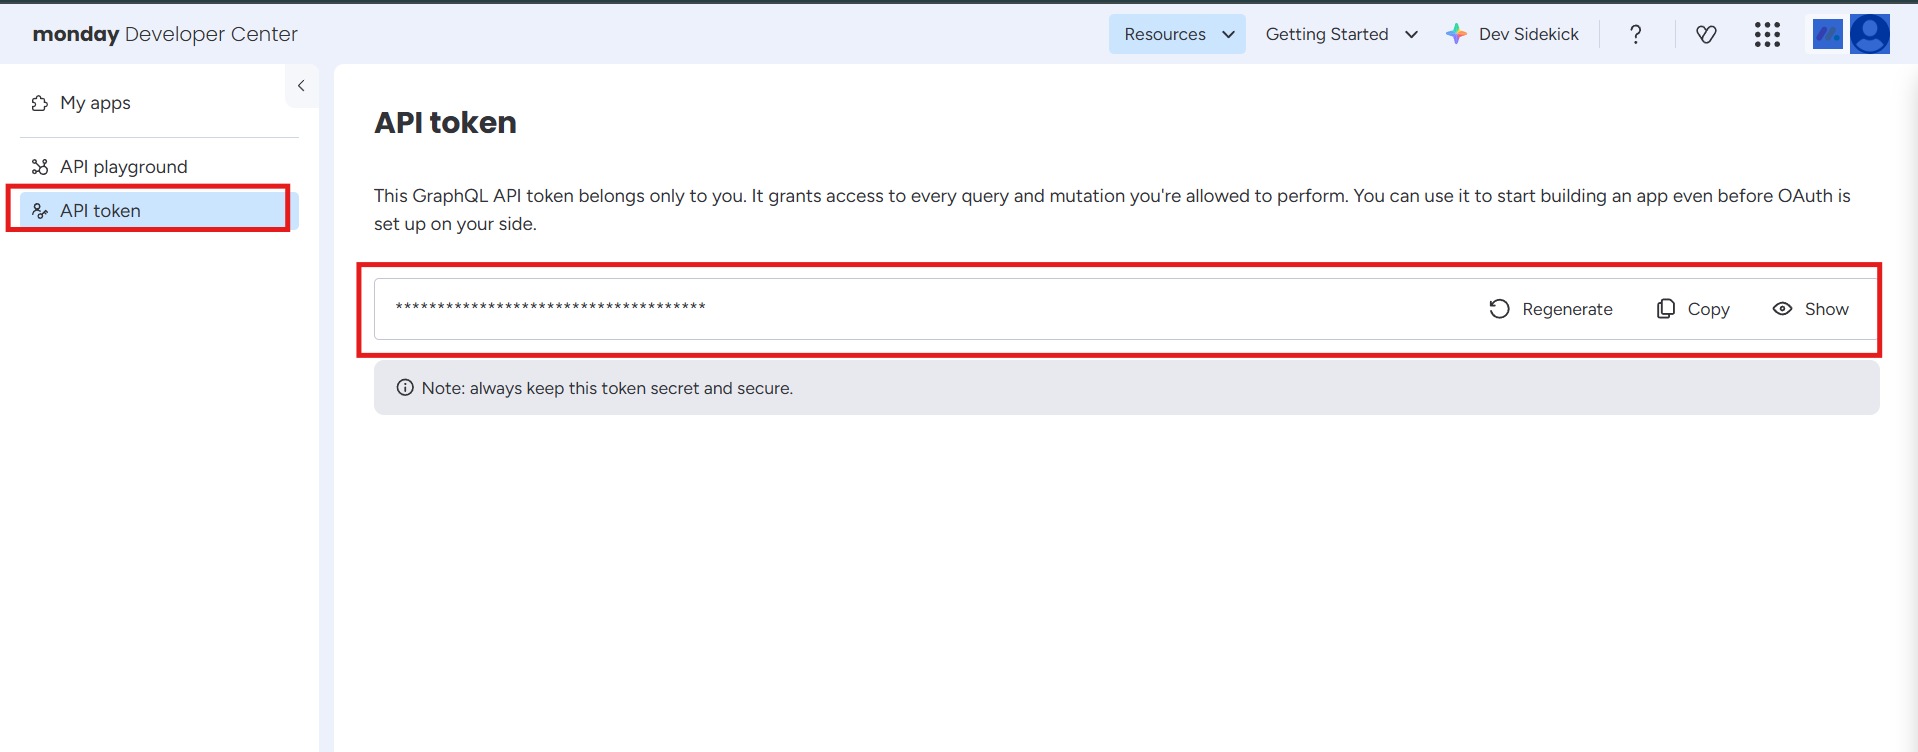Open the My apps page

(95, 103)
